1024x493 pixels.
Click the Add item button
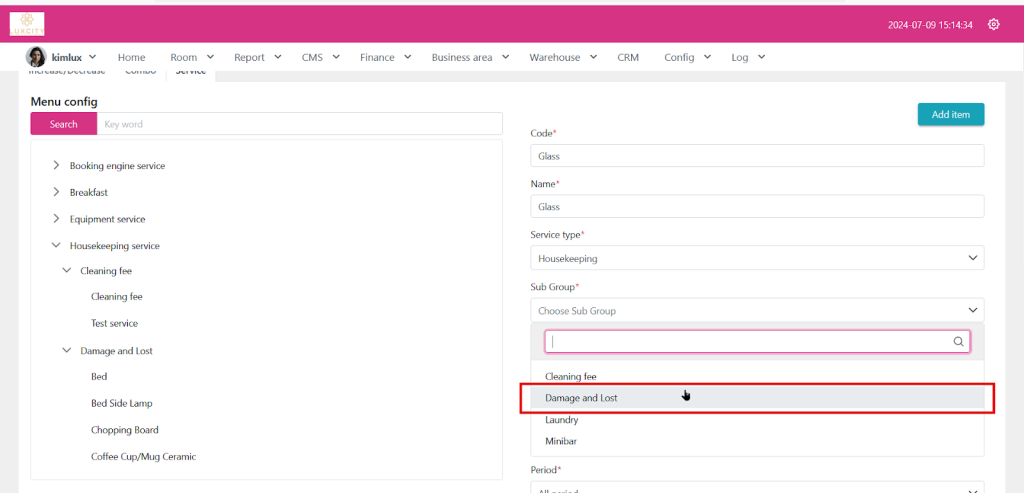click(950, 115)
